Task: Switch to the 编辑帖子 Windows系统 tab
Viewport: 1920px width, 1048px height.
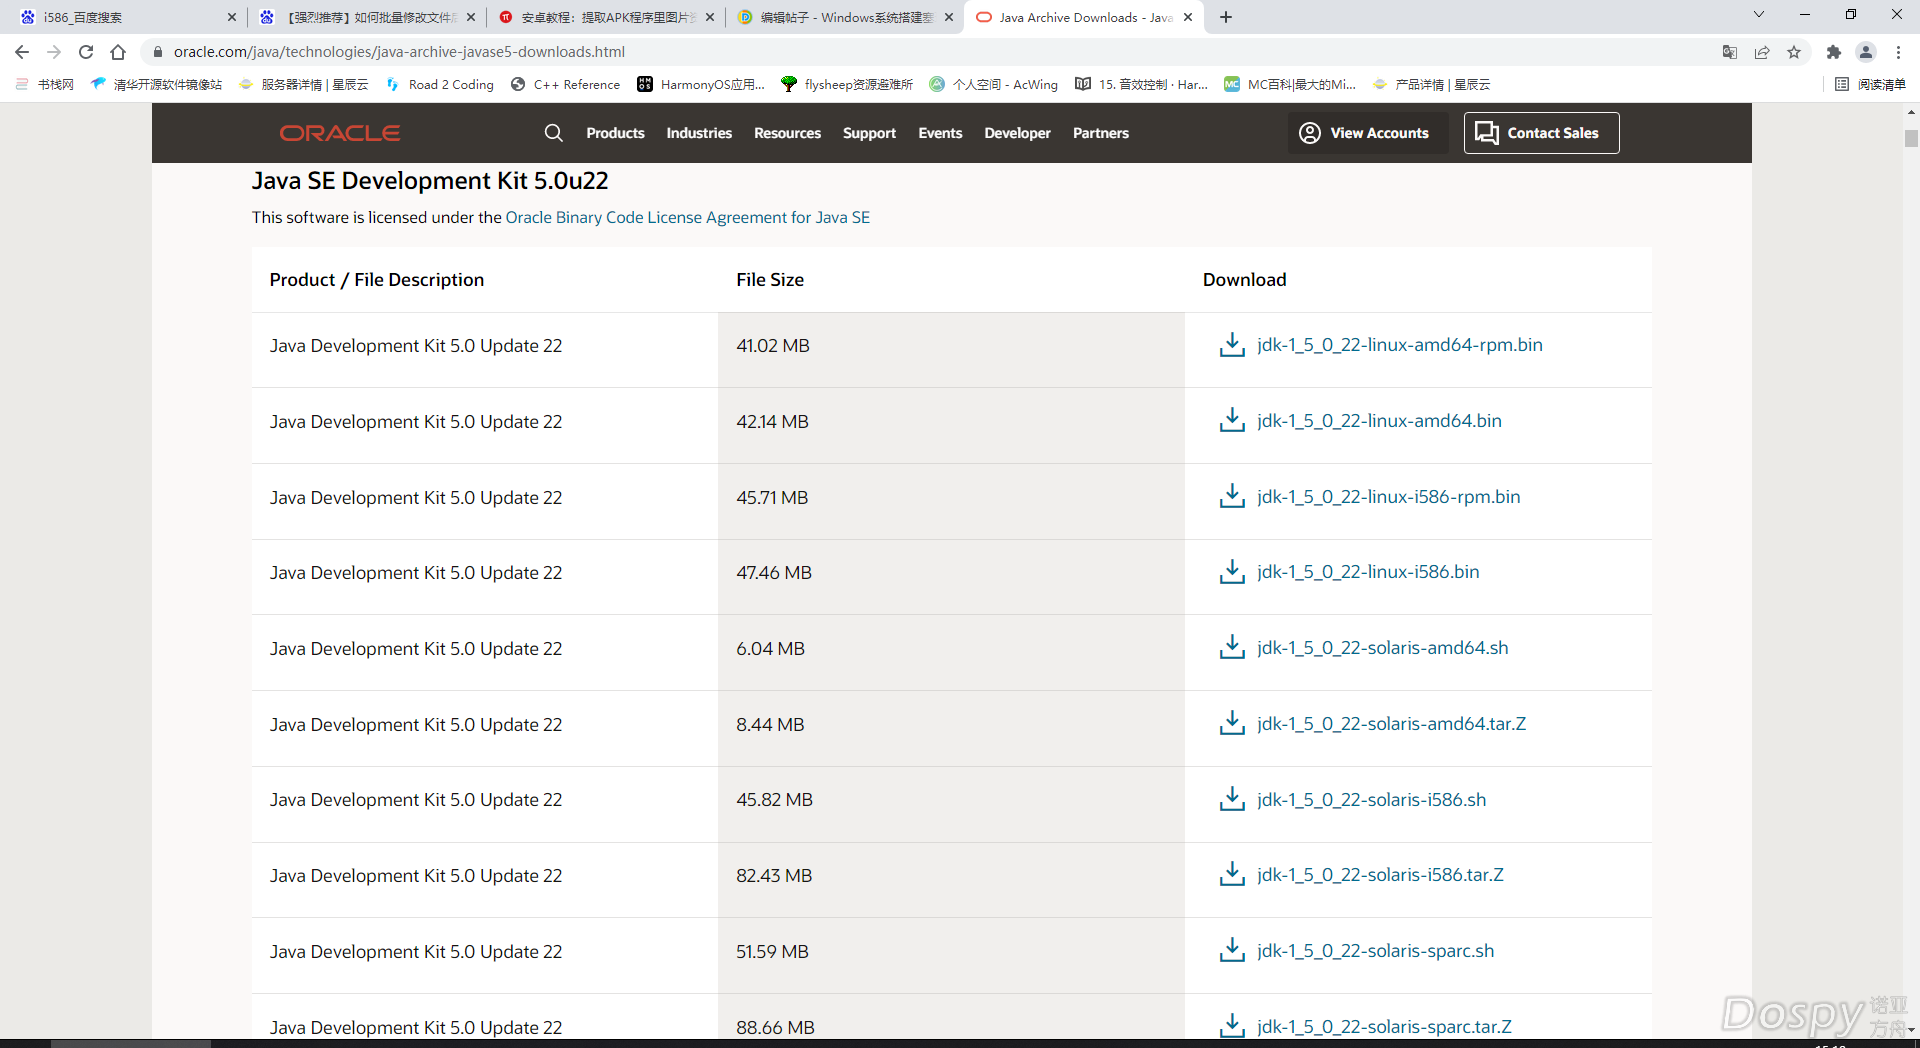Action: [845, 17]
